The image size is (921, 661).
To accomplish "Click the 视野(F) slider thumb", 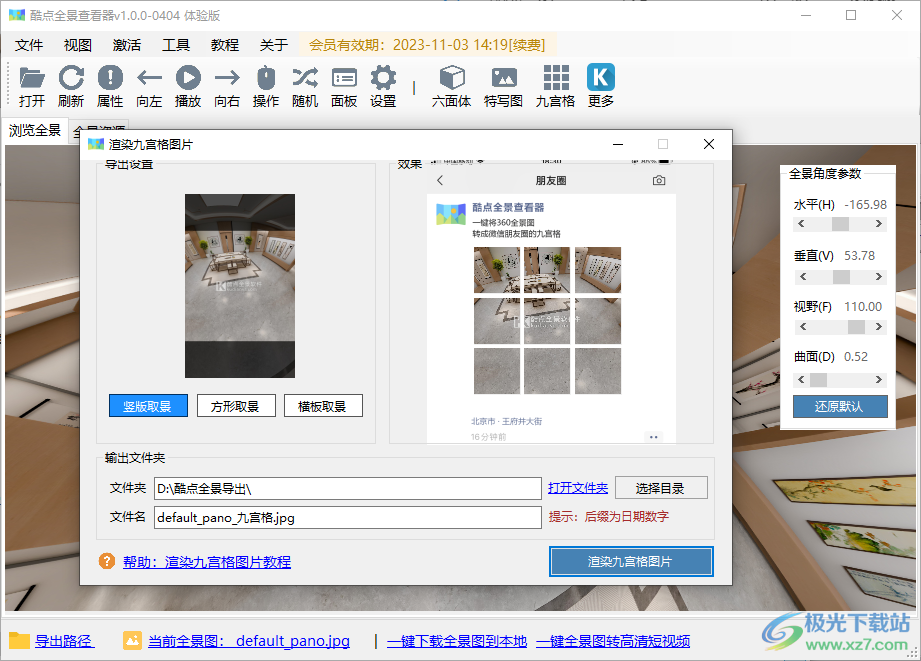I will click(x=856, y=327).
